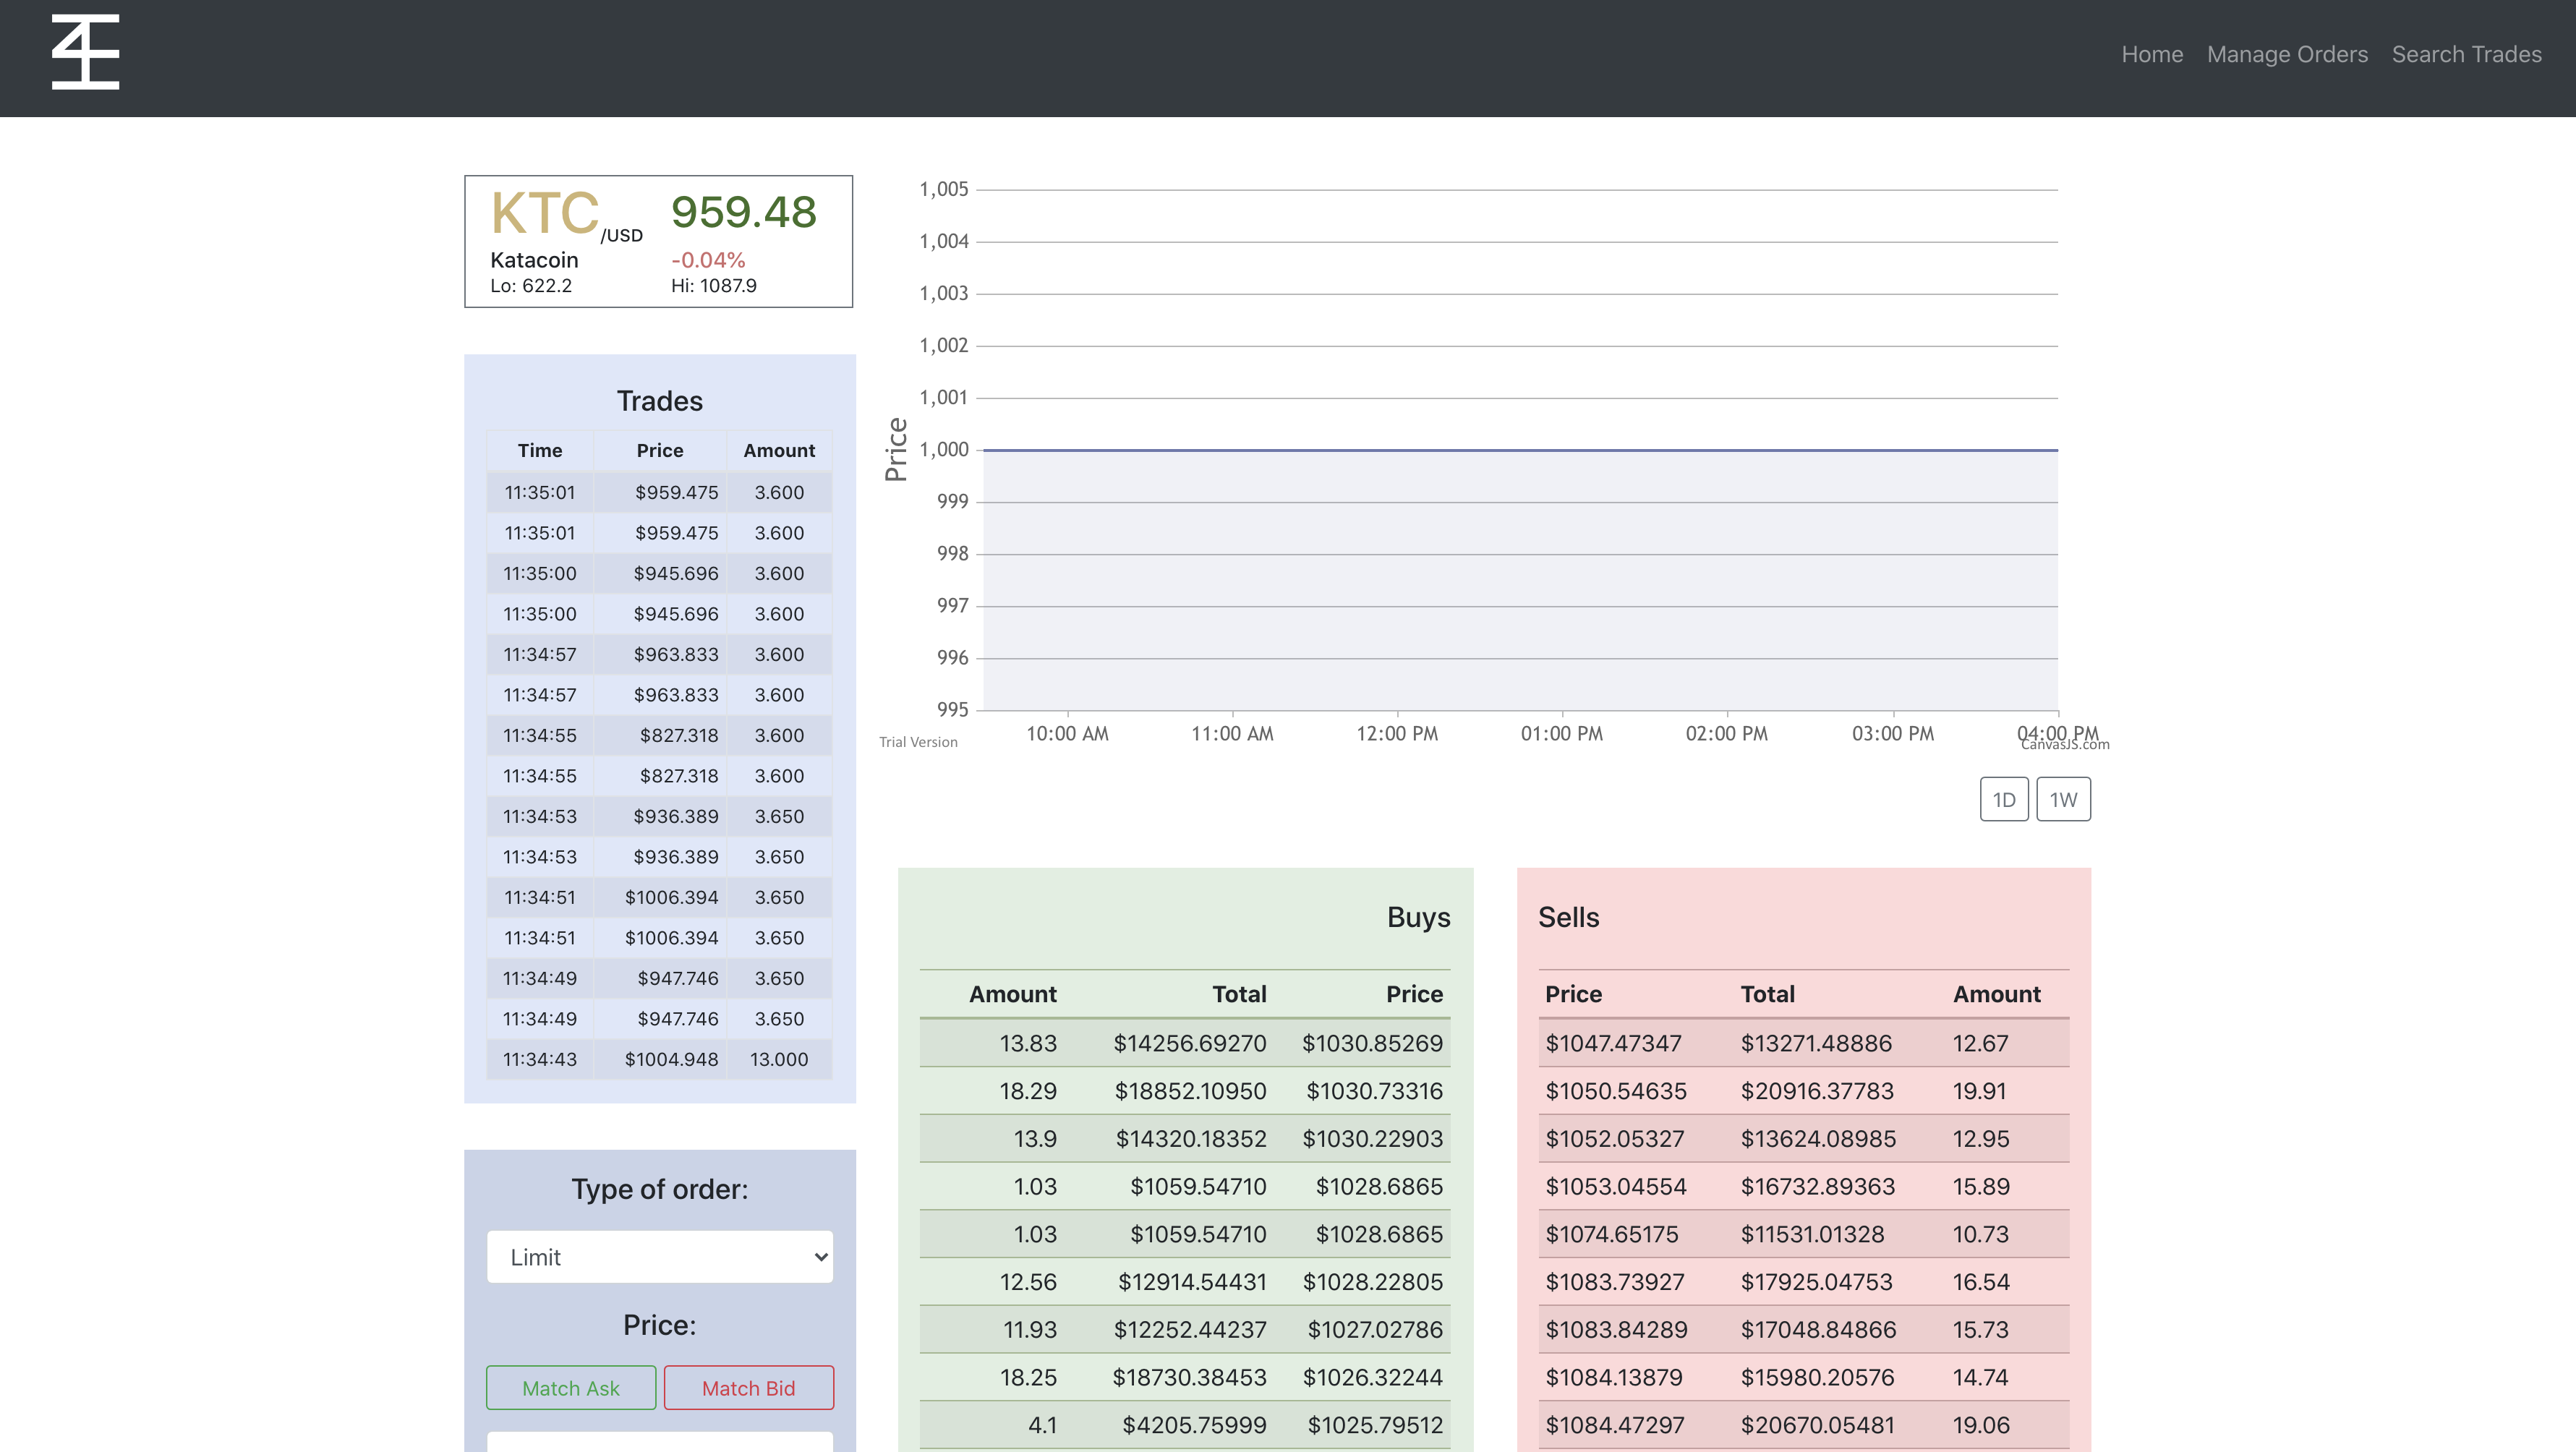The height and width of the screenshot is (1452, 2576).
Task: Click buy order total $18852.10950
Action: click(x=1190, y=1091)
